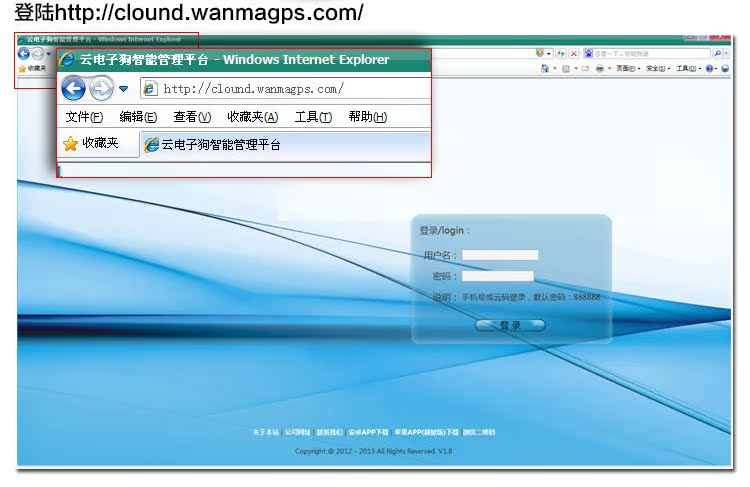Click the 登录 login button
Viewport: 750px width, 487px height.
click(510, 325)
